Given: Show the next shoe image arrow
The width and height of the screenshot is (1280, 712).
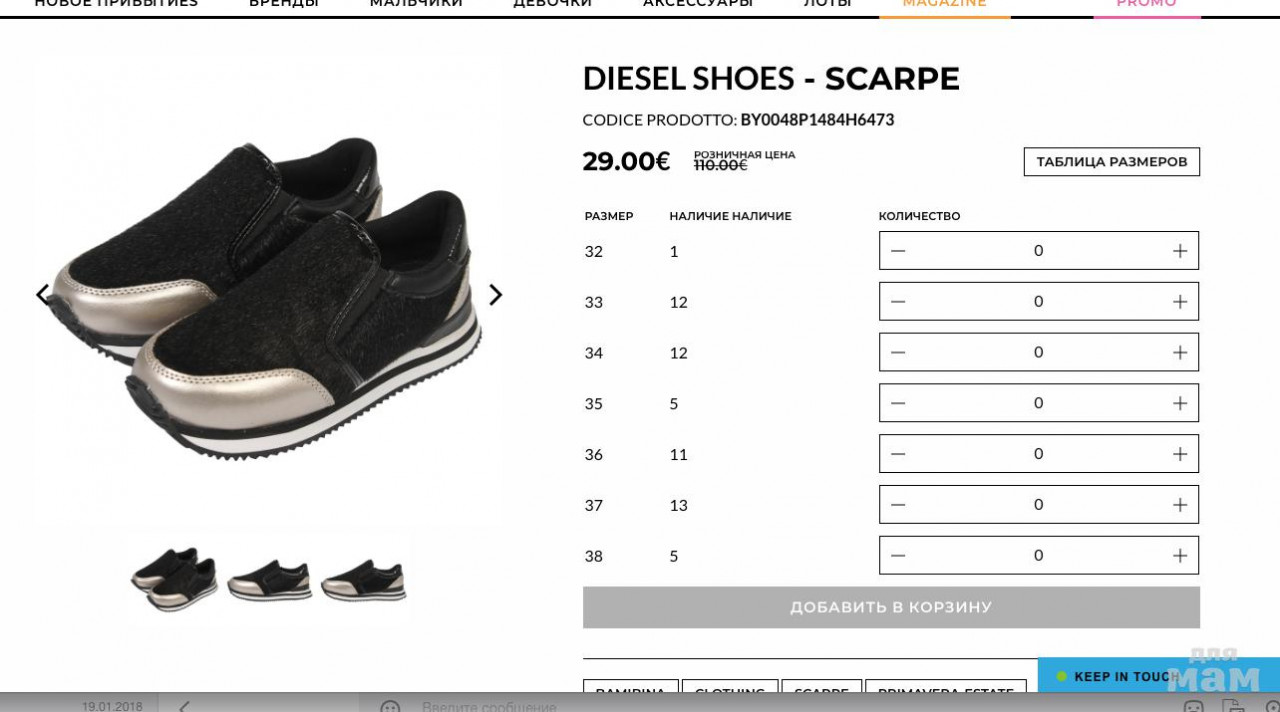Looking at the screenshot, I should [x=495, y=295].
